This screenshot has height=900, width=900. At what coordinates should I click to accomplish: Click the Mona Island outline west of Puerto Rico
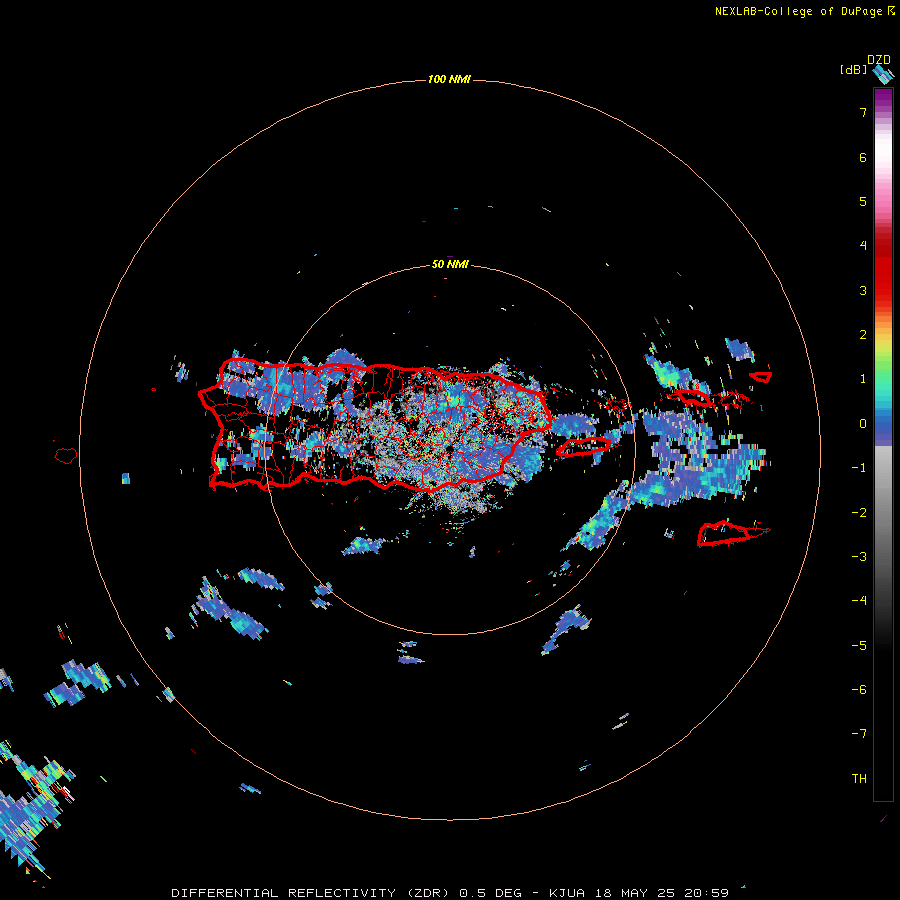(65, 455)
